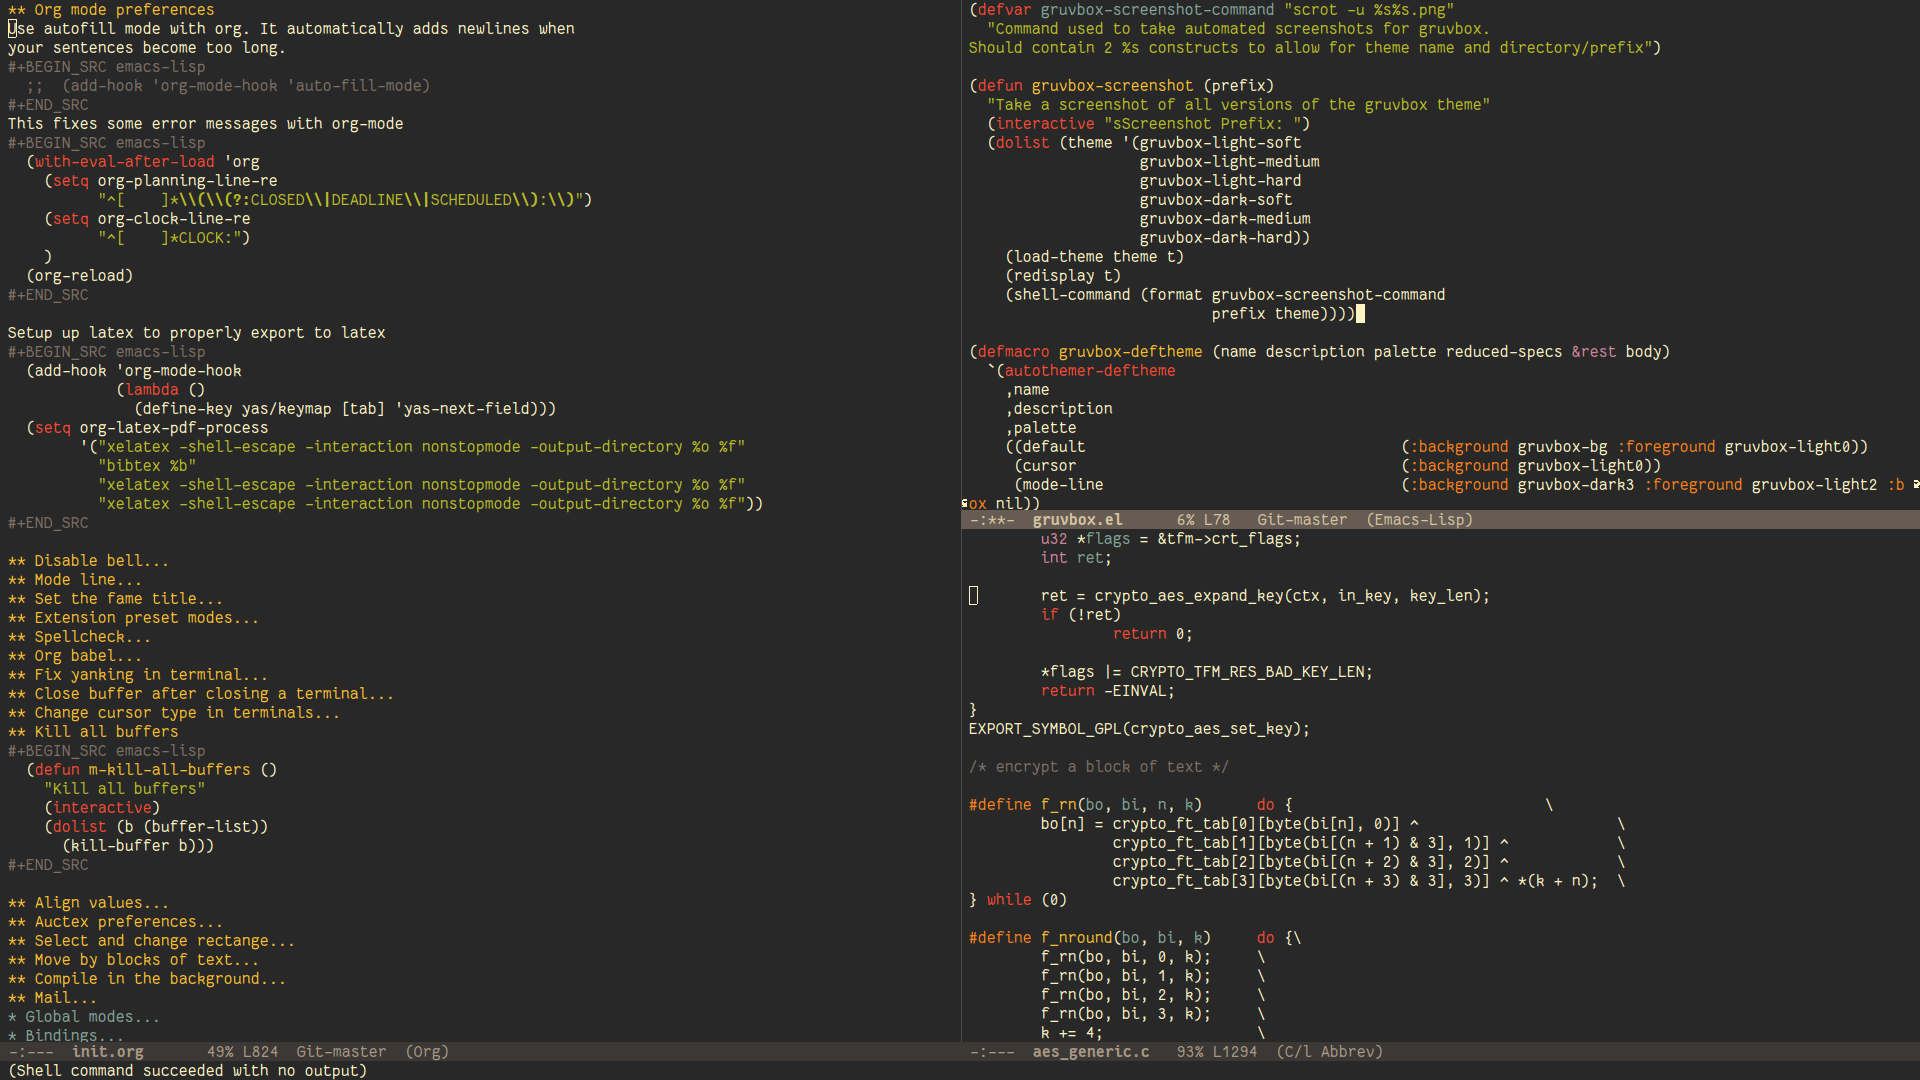Viewport: 1920px width, 1080px height.
Task: Click Git-master in the init.org mode line
Action: tap(340, 1052)
